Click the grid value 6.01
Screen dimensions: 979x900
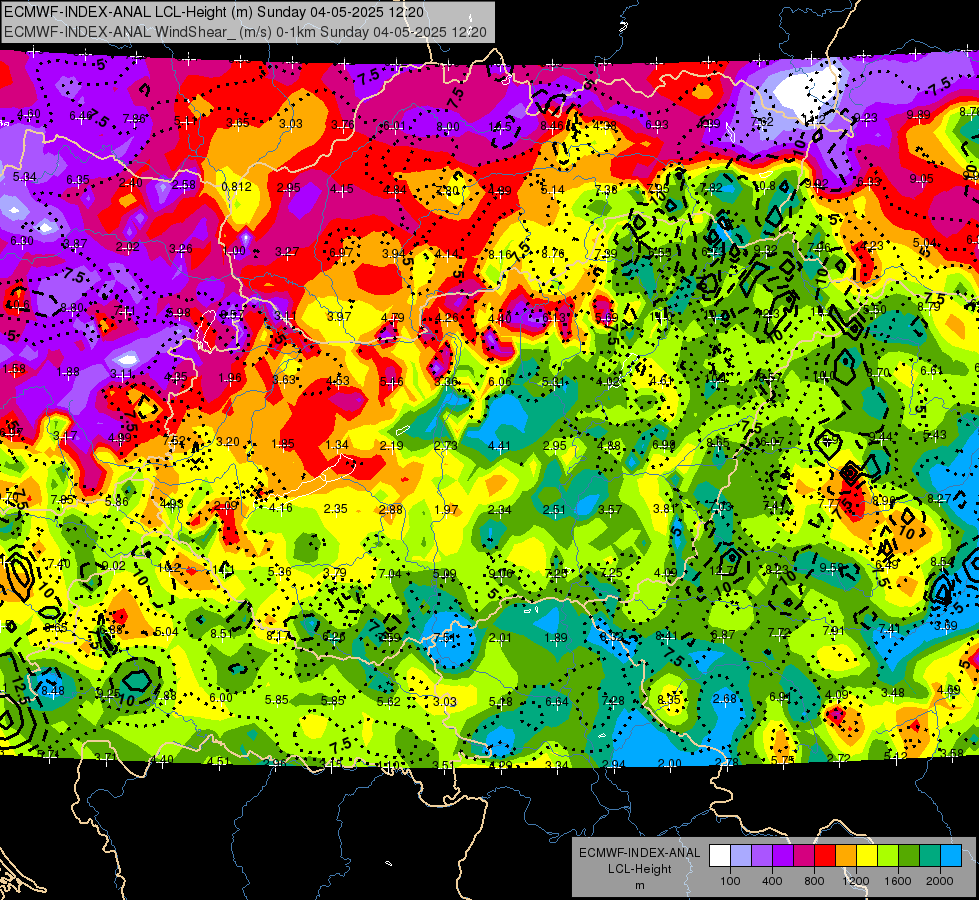(394, 126)
